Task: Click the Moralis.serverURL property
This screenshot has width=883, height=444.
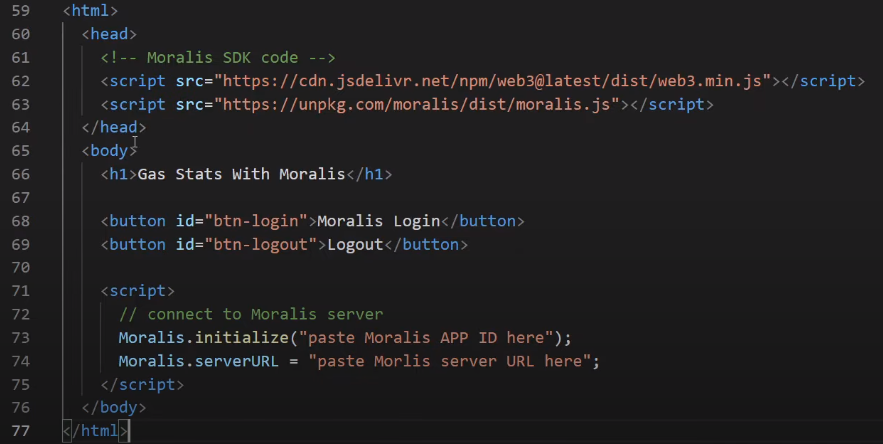Action: (x=198, y=361)
